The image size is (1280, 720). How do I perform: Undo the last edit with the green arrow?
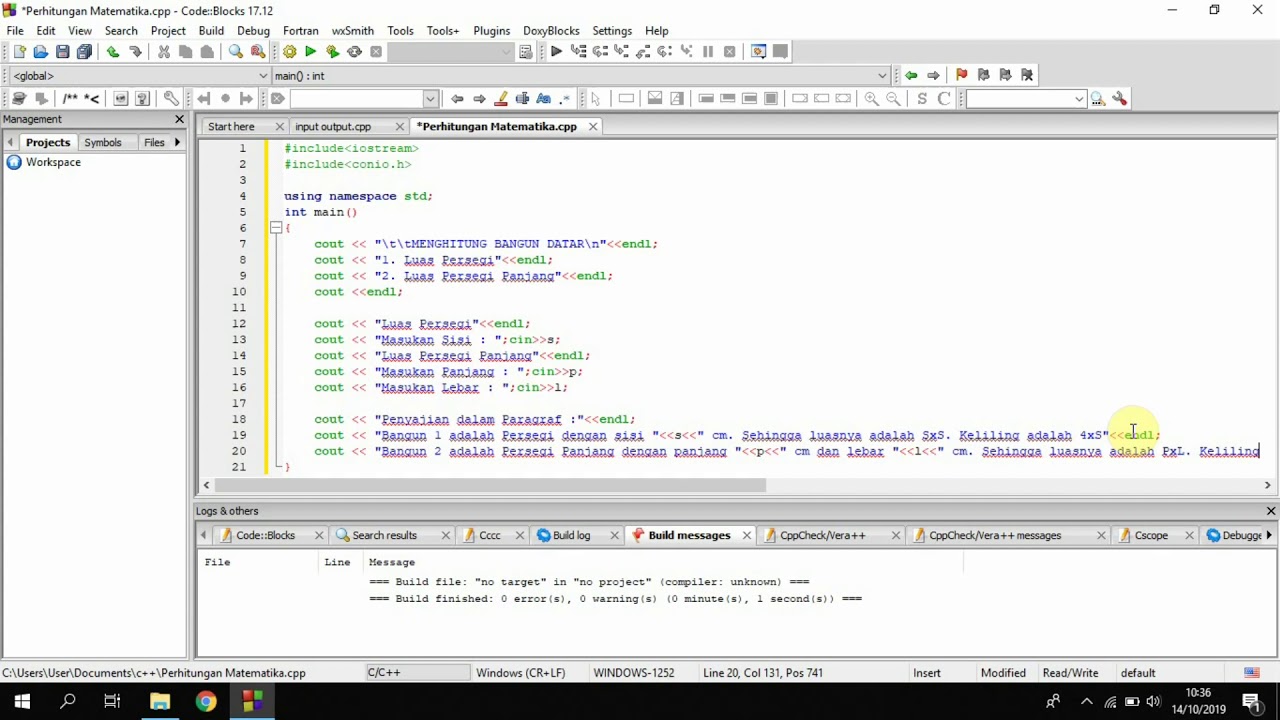(113, 52)
